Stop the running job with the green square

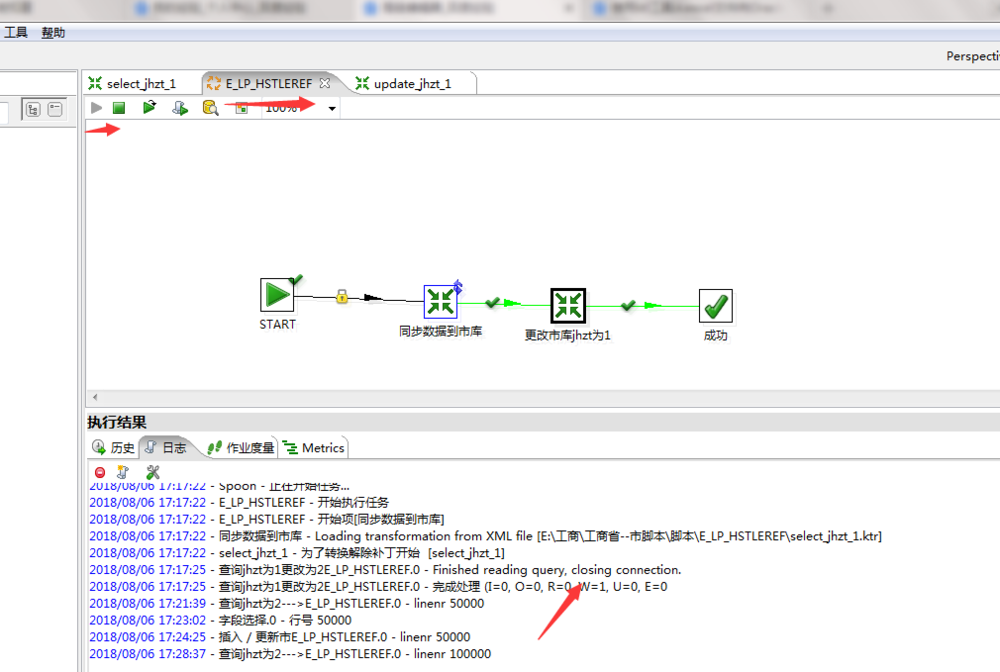click(x=119, y=108)
